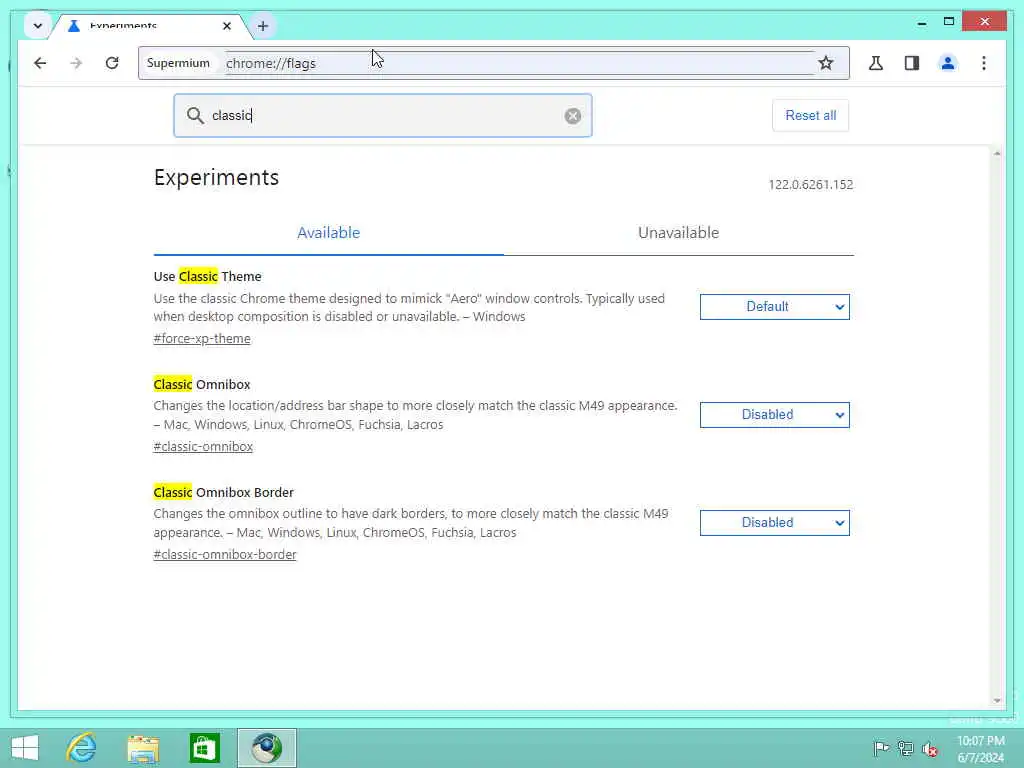Select the Experiments browser tab

(149, 26)
